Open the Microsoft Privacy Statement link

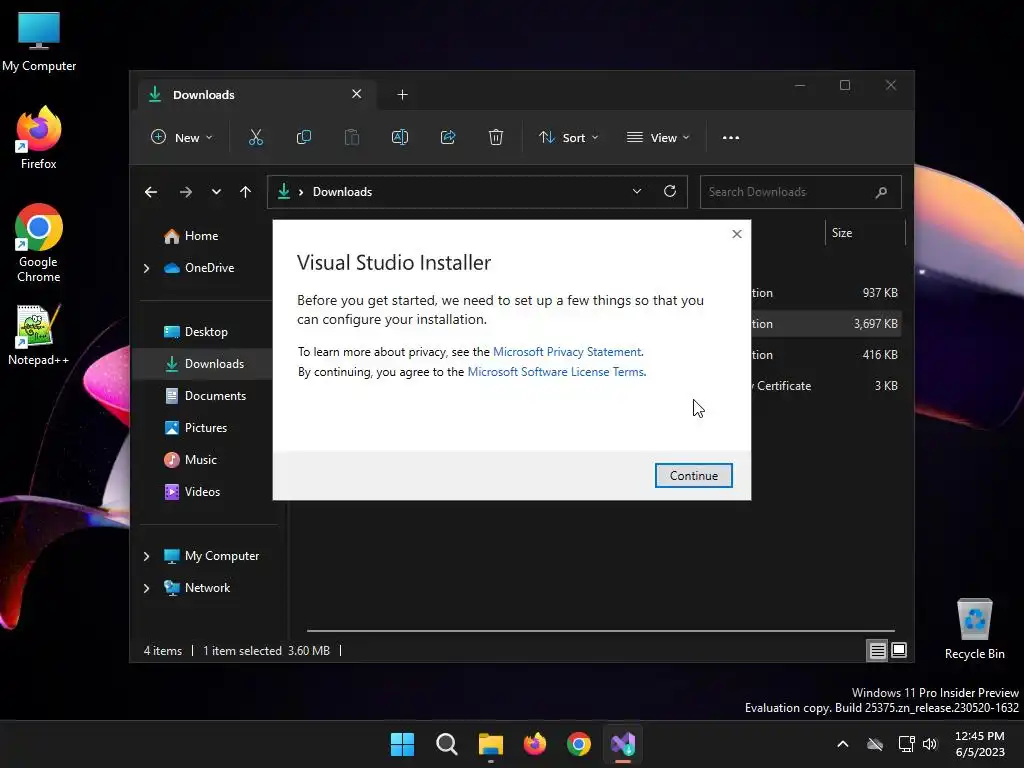coord(567,351)
